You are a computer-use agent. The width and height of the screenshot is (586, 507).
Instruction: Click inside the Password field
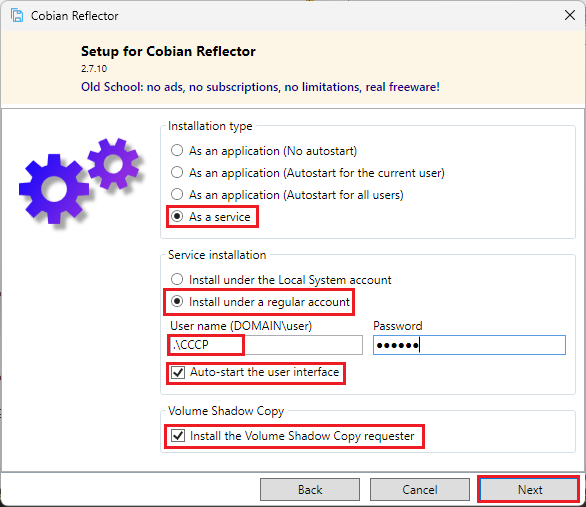click(469, 345)
